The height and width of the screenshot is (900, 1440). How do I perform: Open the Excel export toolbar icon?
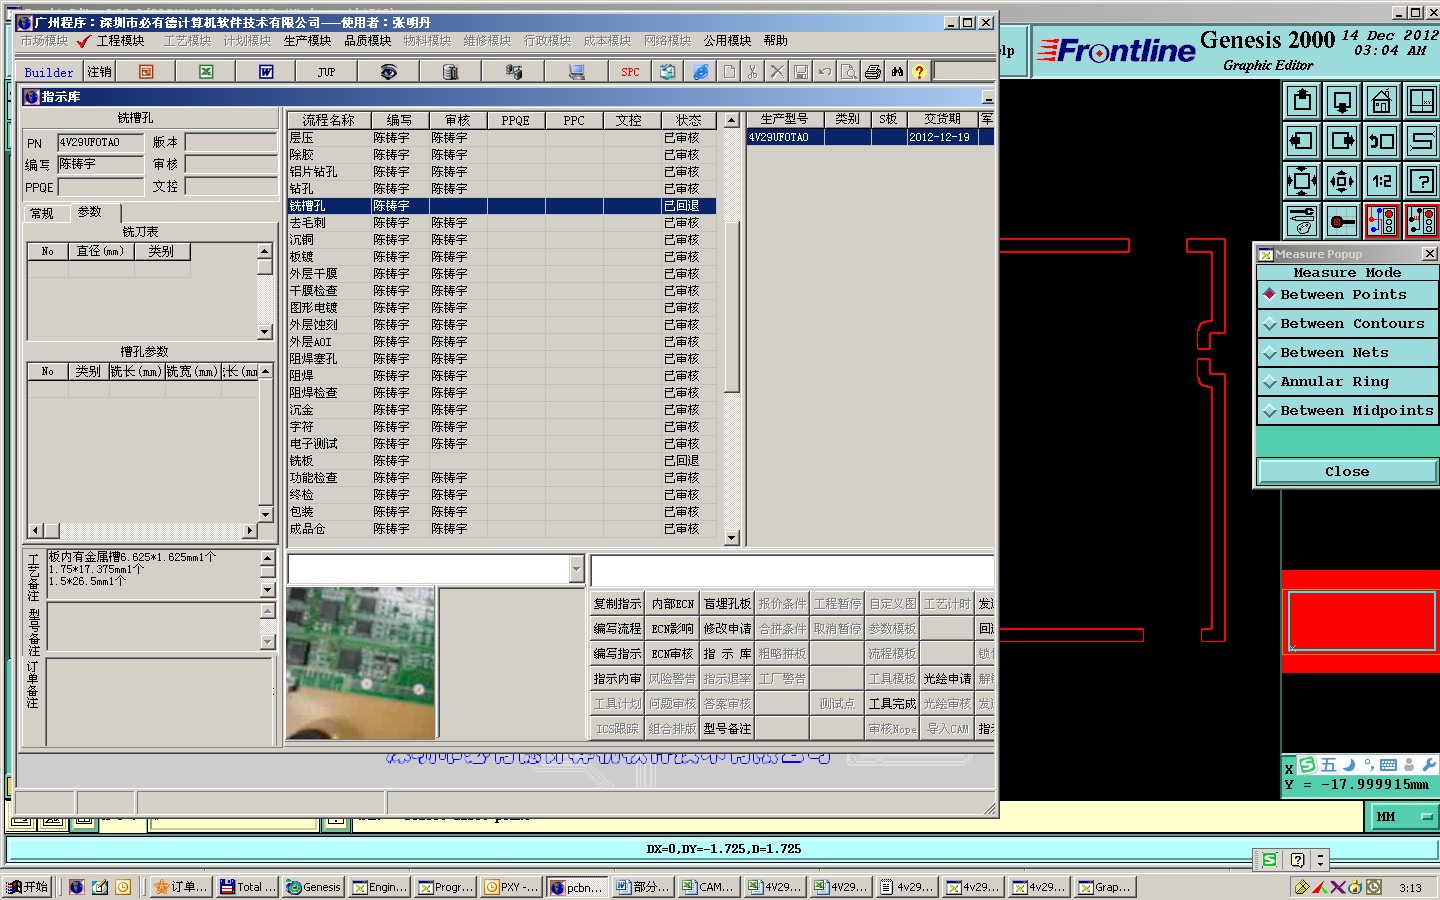pos(206,72)
